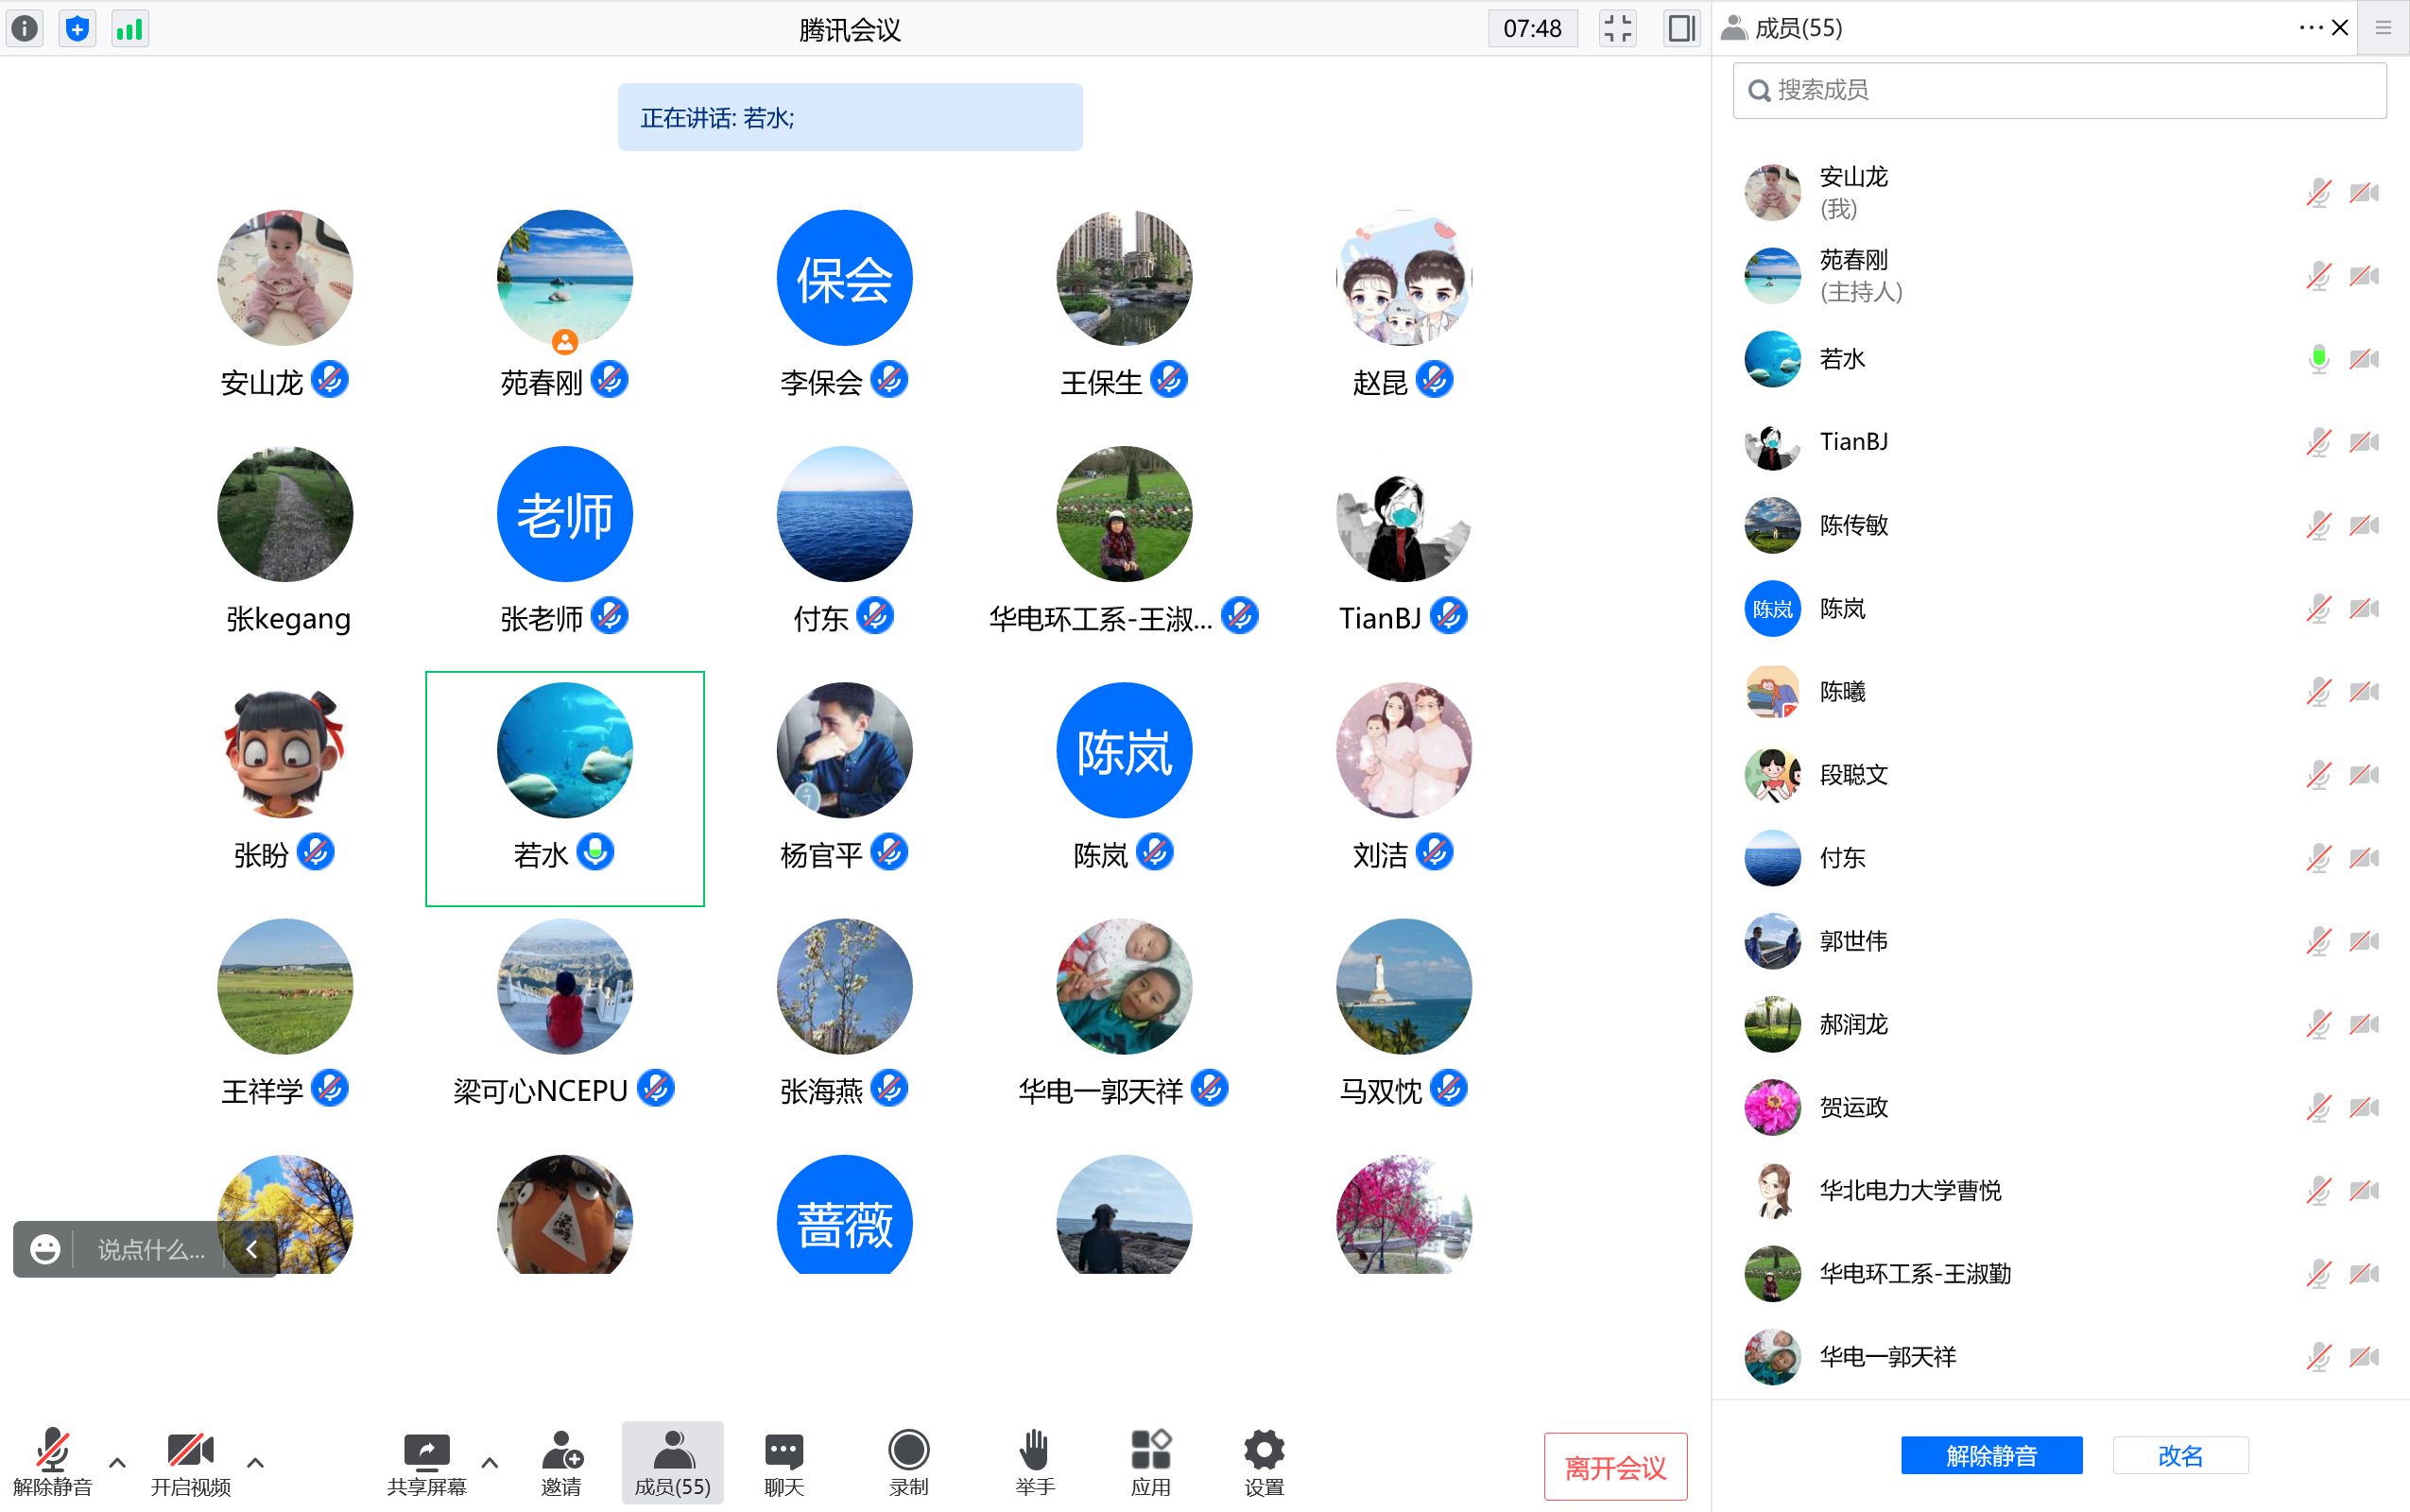Check the network signal bars icon
This screenshot has width=2410, height=1512.
130,28
